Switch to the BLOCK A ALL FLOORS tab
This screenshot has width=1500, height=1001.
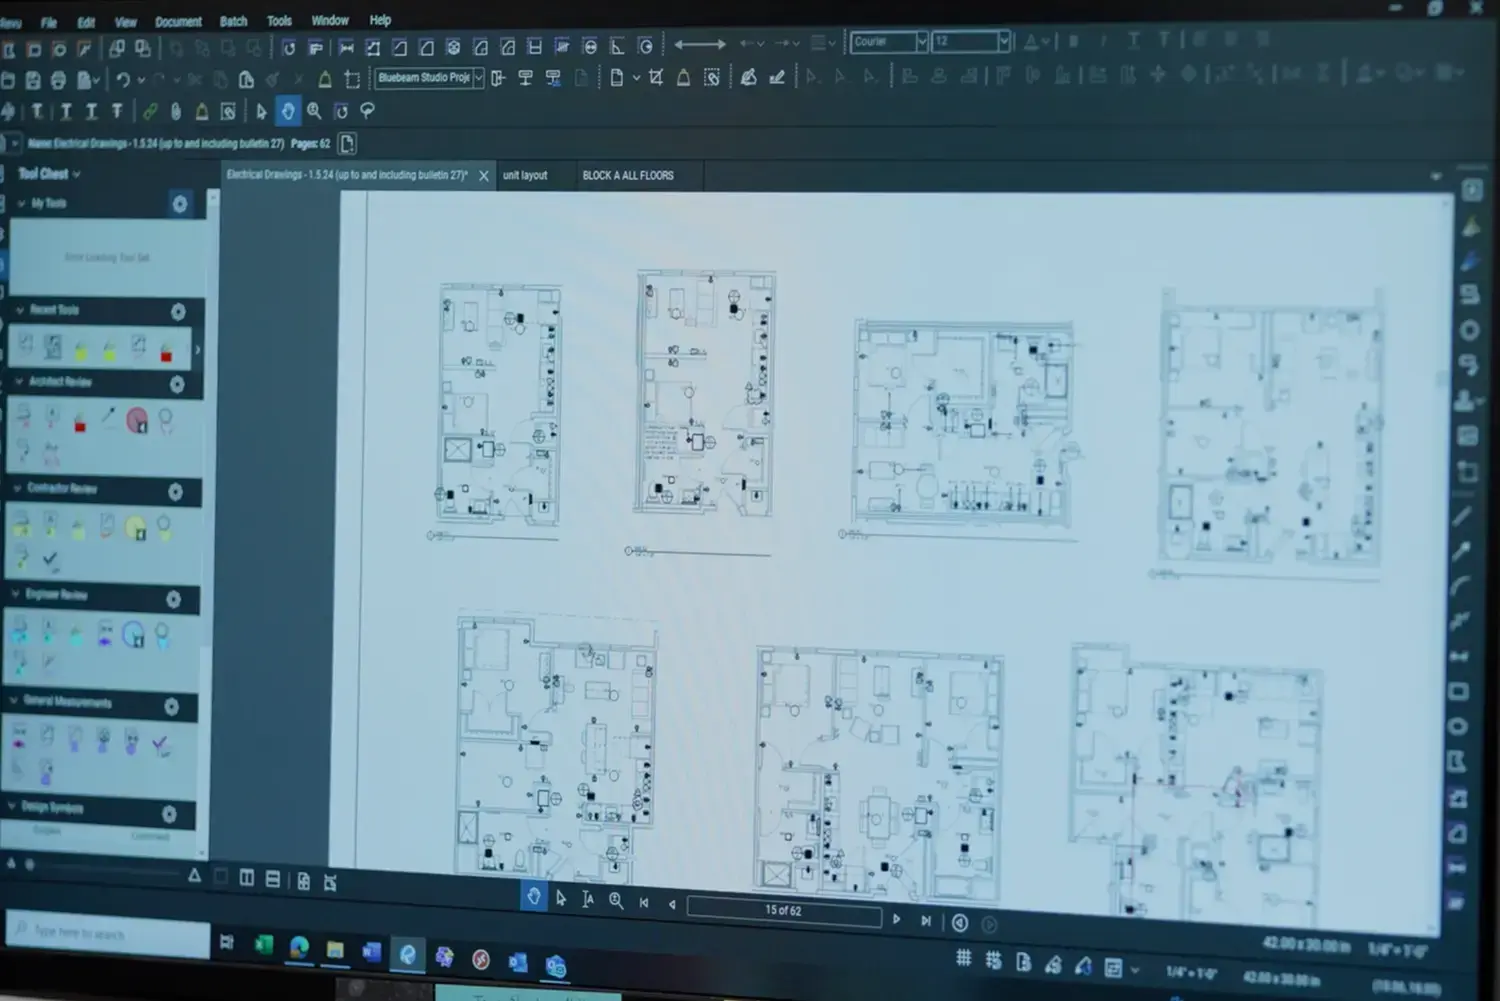click(x=628, y=175)
